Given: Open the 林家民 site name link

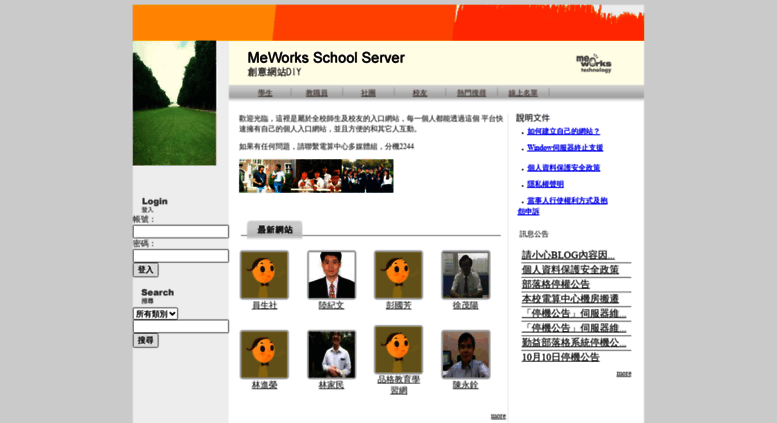Looking at the screenshot, I should [x=332, y=385].
